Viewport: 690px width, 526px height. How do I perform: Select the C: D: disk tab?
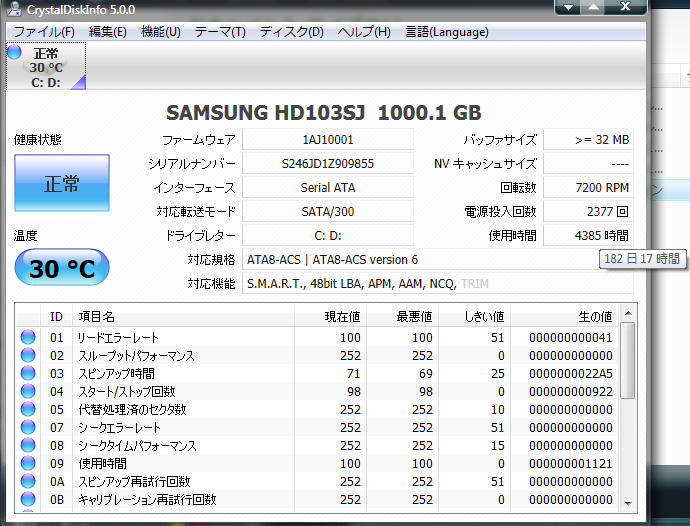click(x=46, y=66)
